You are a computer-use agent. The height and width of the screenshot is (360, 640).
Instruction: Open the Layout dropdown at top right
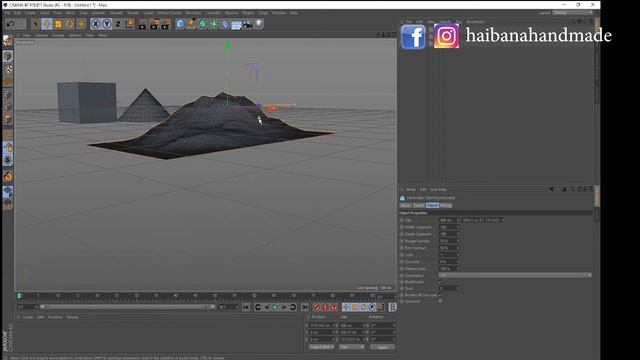tap(572, 13)
